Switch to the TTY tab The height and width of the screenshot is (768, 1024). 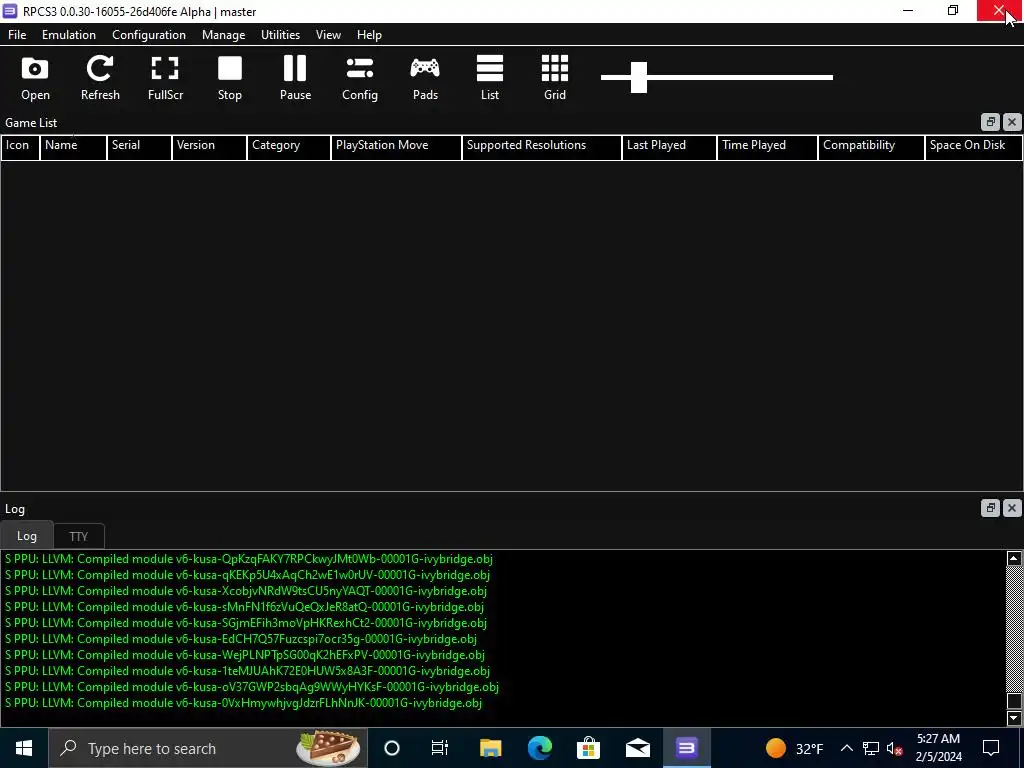(78, 536)
